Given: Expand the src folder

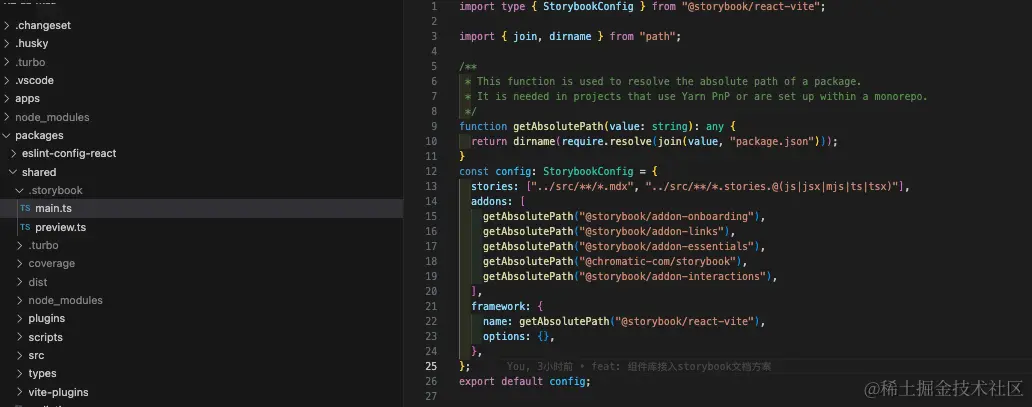Looking at the screenshot, I should 36,356.
